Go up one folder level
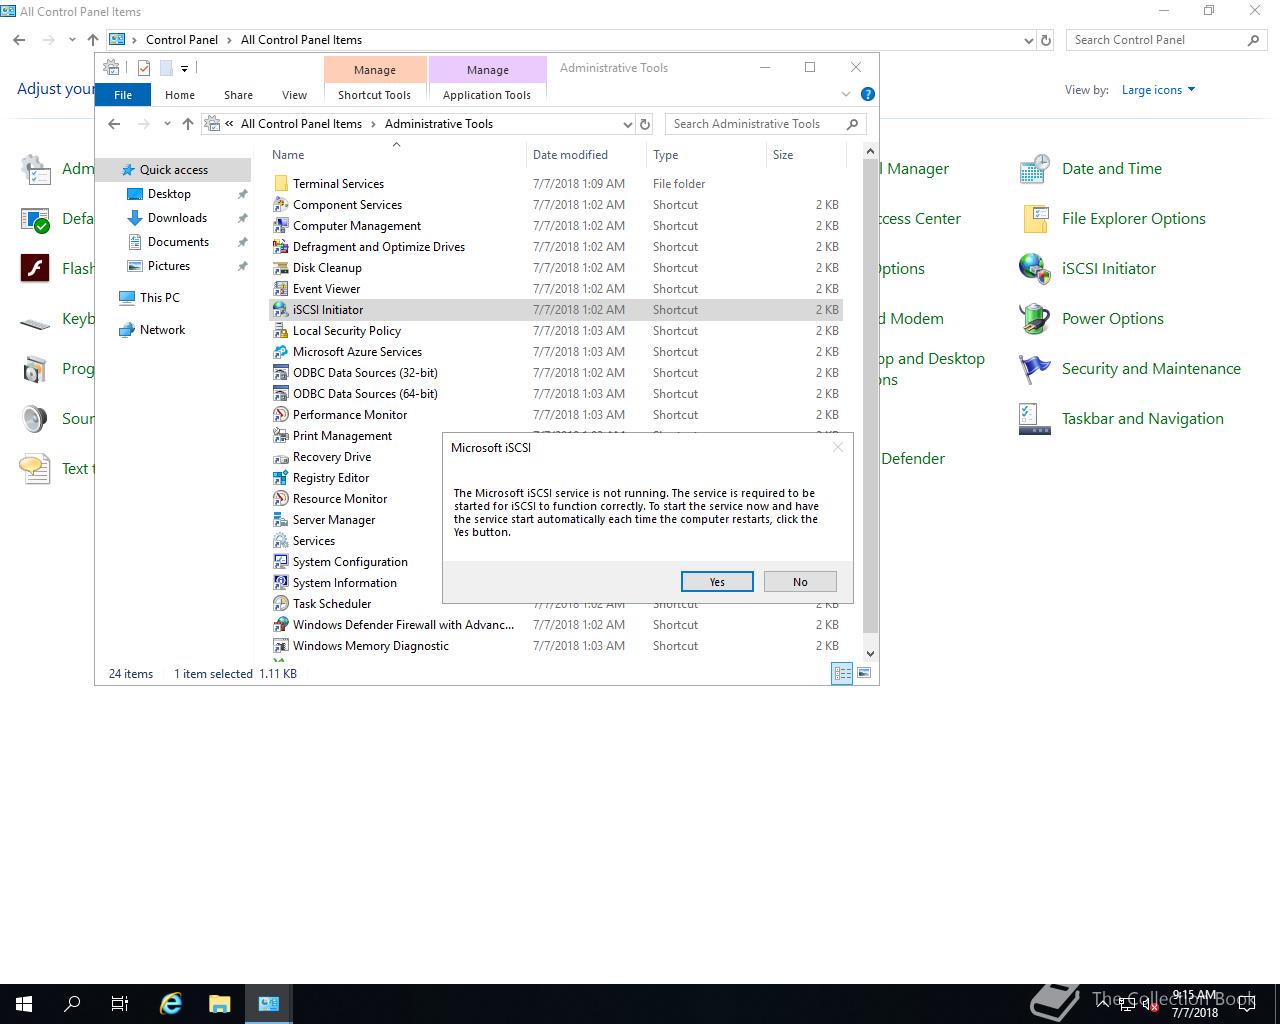 (188, 124)
